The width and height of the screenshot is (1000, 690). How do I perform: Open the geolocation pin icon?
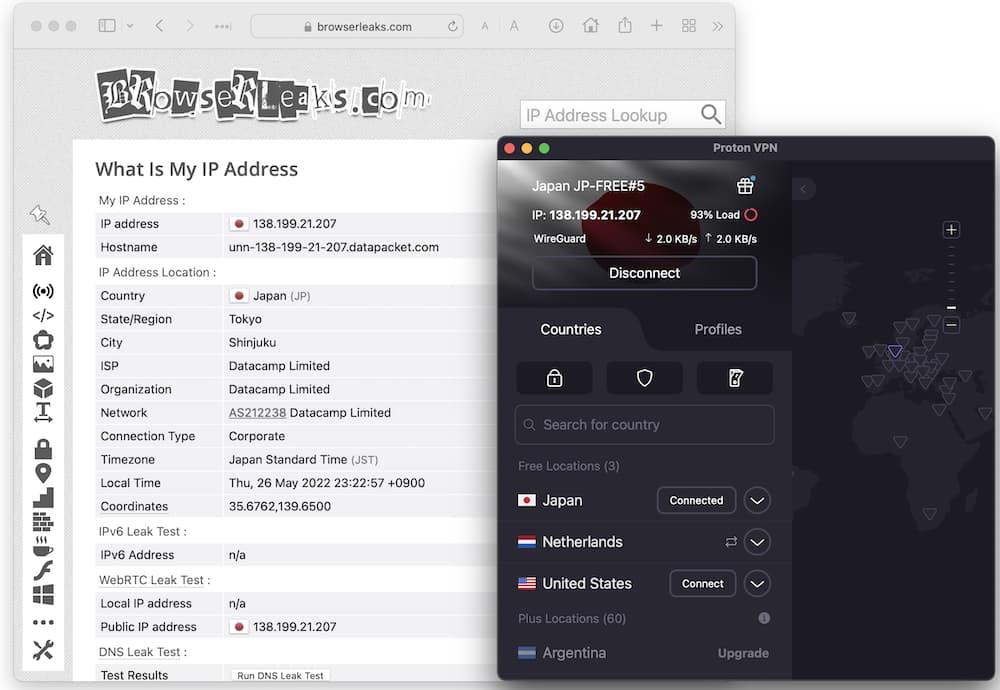pos(43,473)
